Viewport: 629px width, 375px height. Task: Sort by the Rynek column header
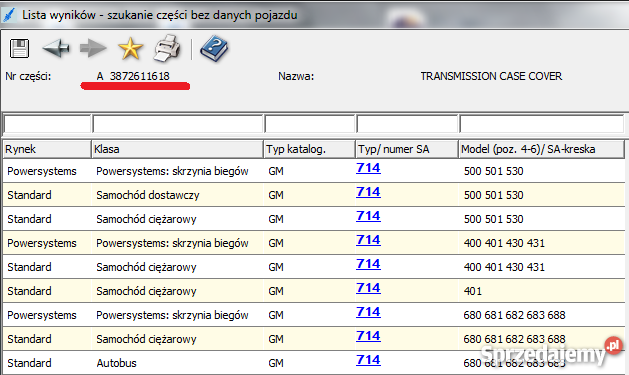point(47,149)
